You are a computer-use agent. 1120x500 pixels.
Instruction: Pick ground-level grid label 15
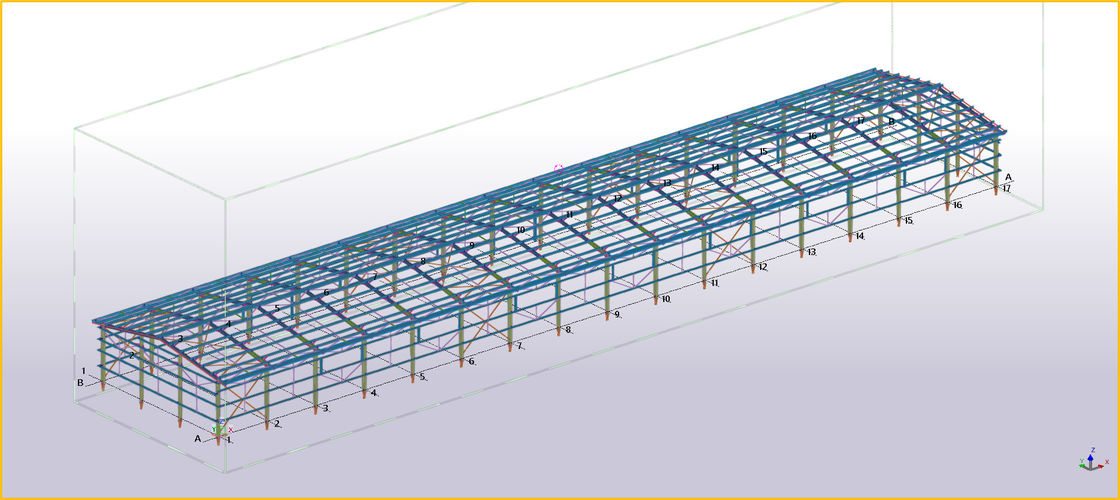coord(908,221)
